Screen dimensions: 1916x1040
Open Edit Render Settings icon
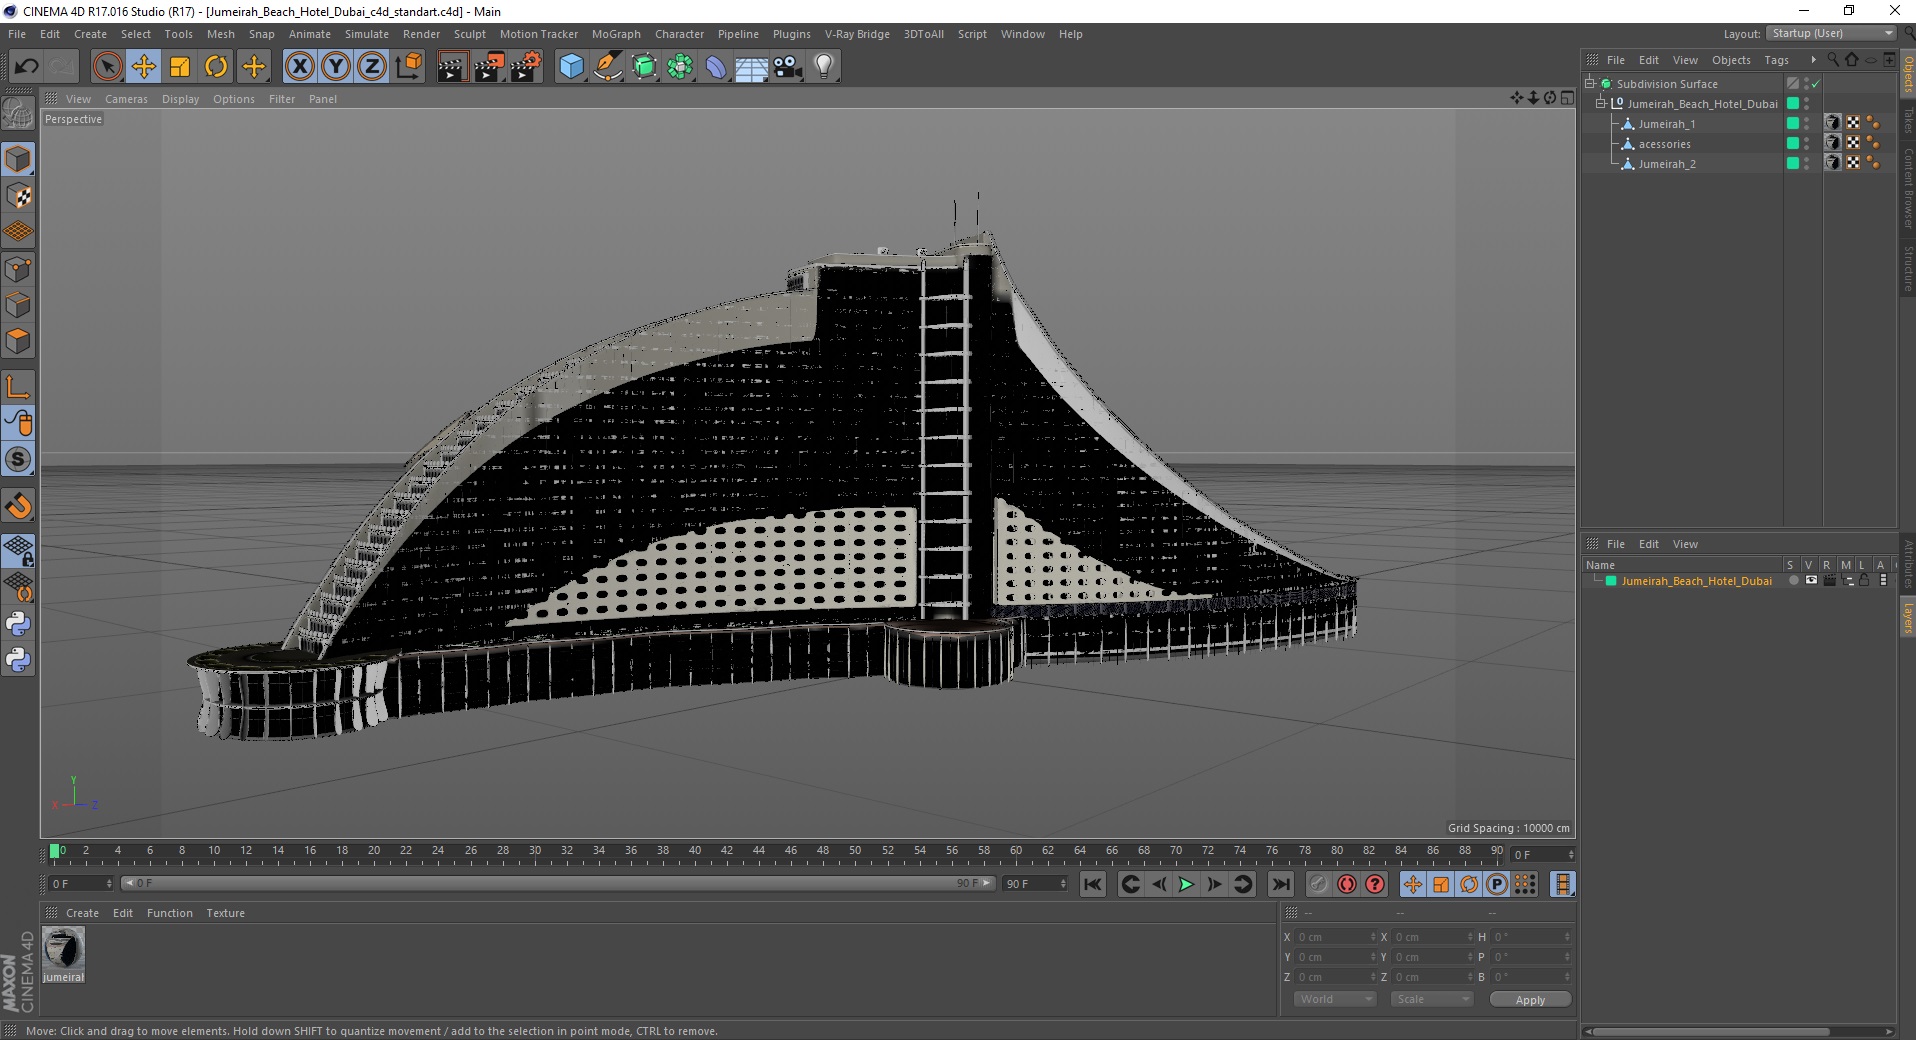pos(526,67)
